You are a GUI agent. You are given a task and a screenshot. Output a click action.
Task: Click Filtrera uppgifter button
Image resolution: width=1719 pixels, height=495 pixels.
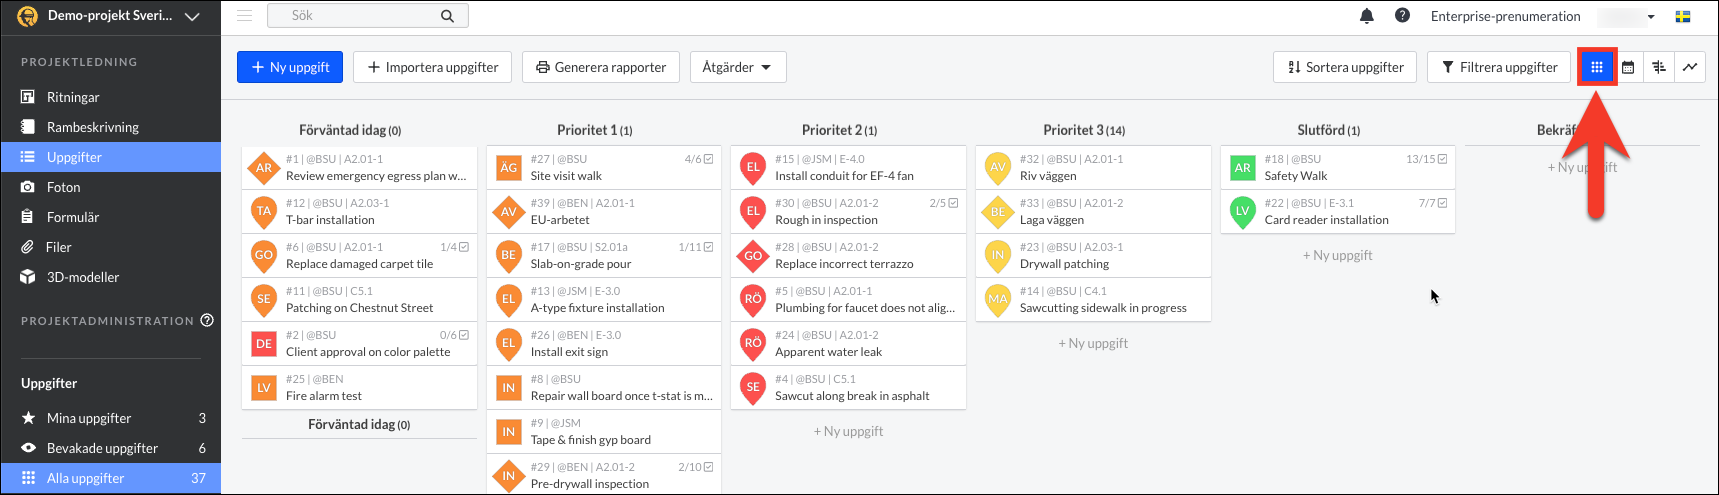(x=1498, y=67)
